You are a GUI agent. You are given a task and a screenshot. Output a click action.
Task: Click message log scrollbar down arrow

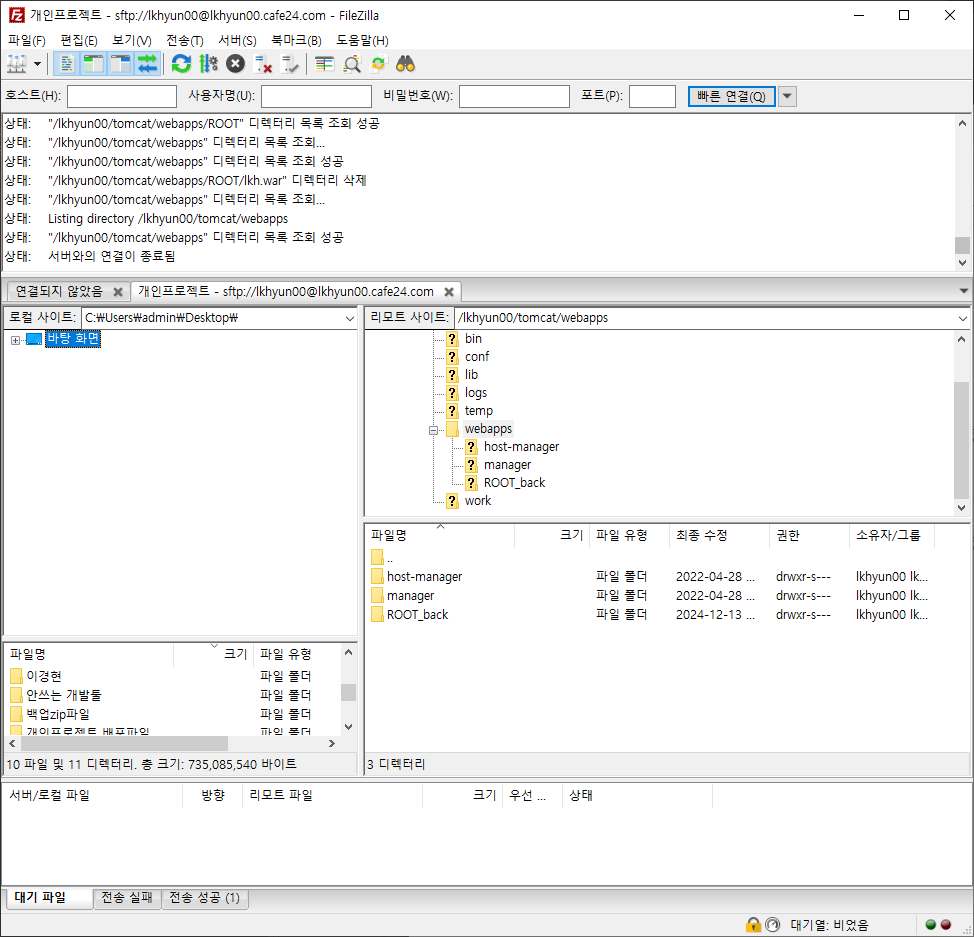(962, 263)
